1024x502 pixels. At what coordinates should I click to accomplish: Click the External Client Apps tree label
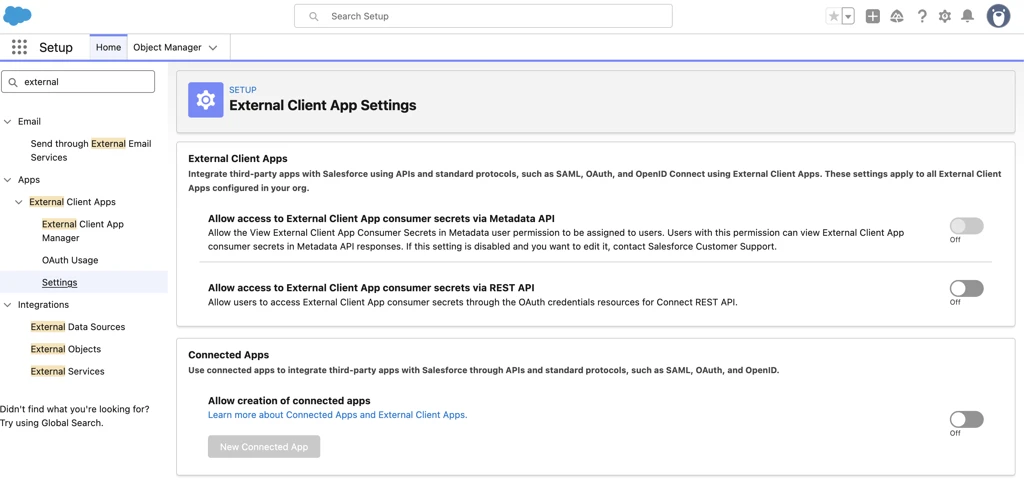click(x=72, y=202)
